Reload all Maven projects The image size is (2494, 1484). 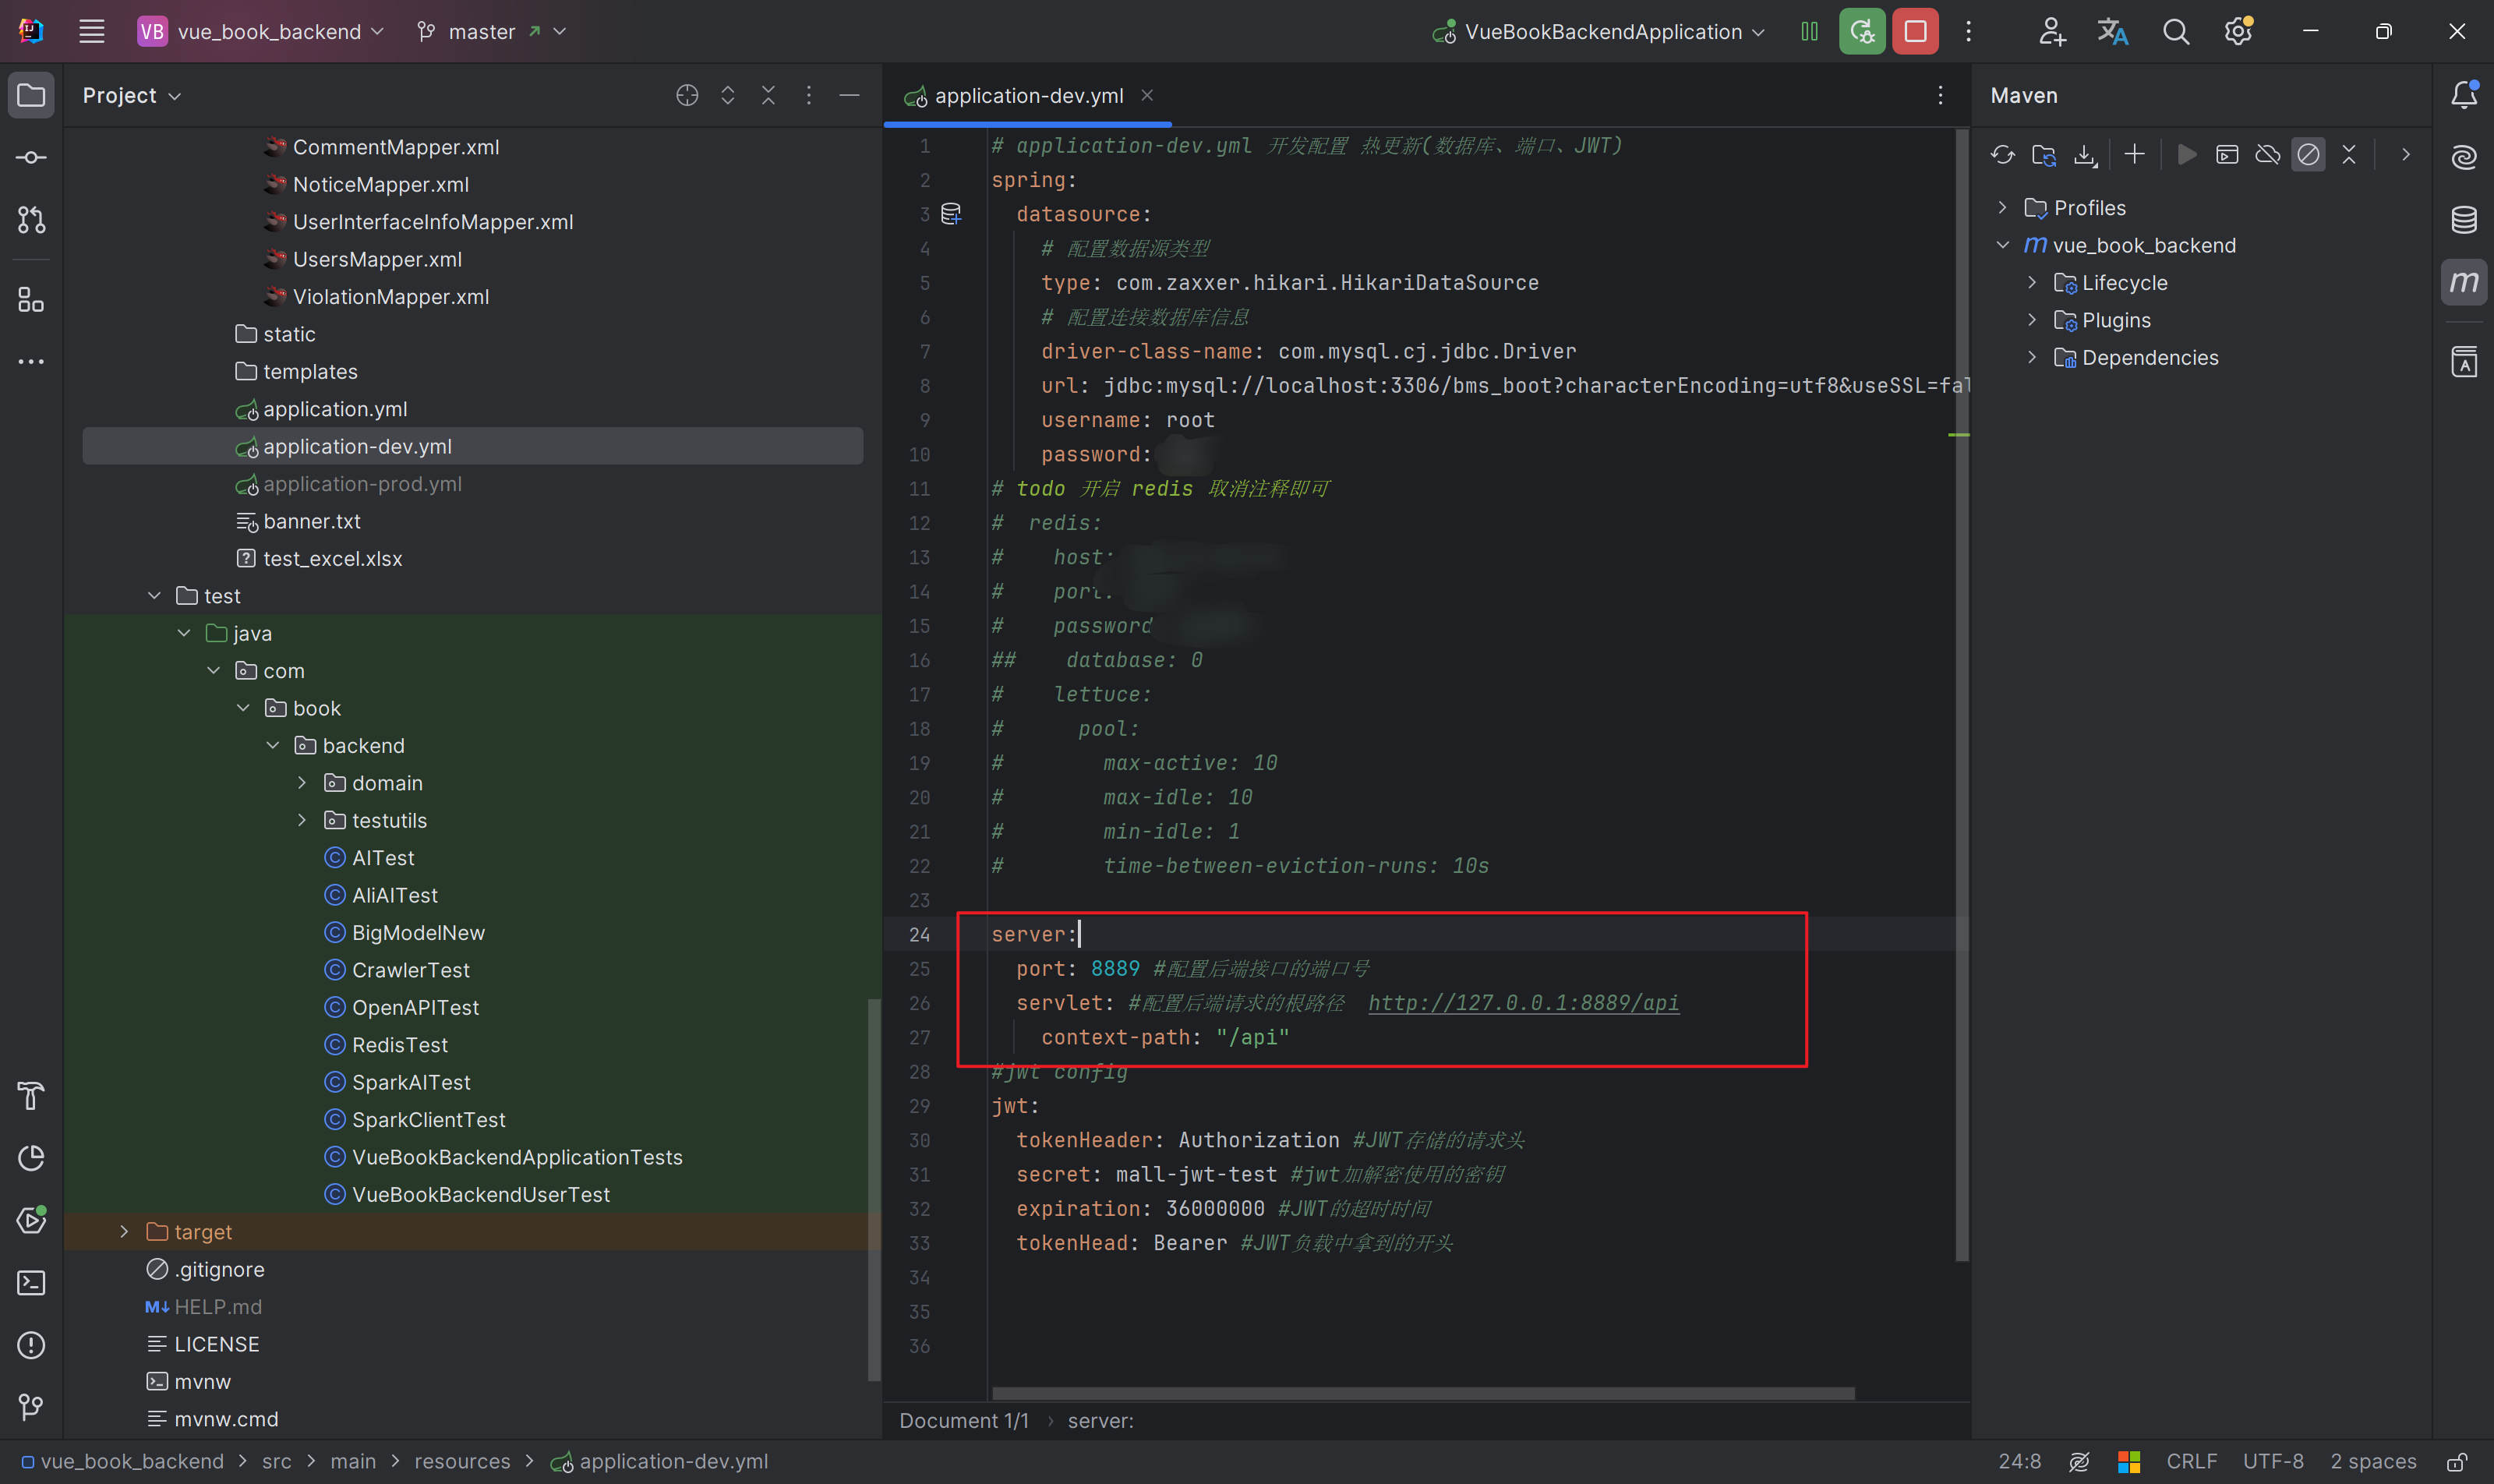2002,155
